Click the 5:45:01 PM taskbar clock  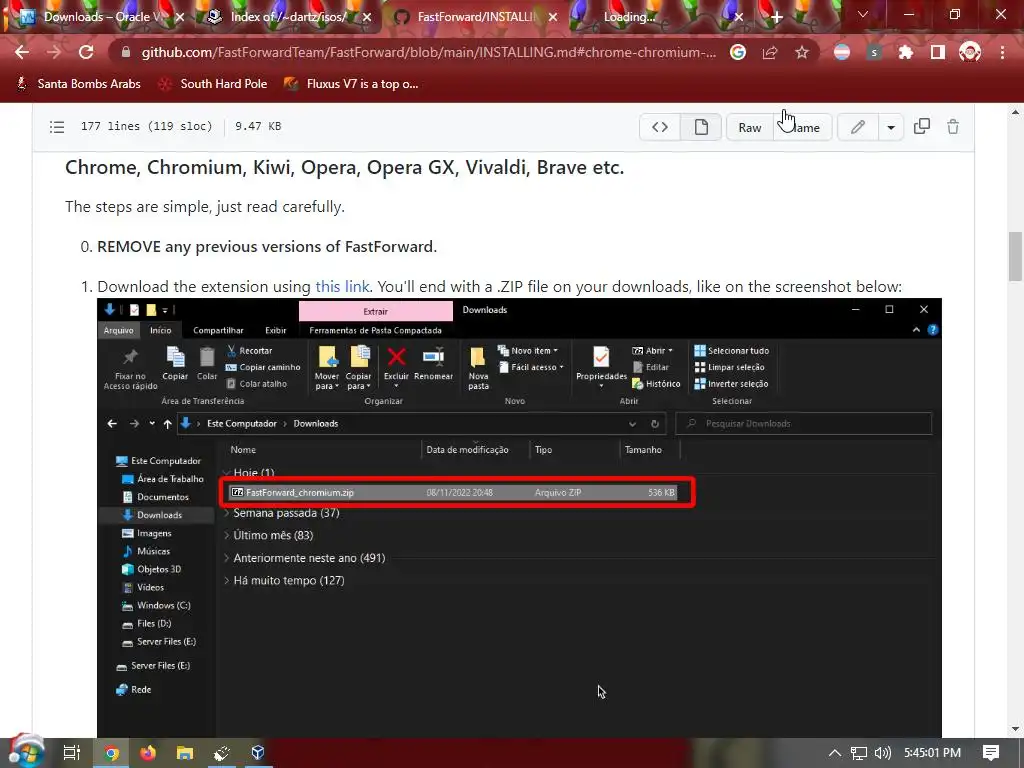933,753
